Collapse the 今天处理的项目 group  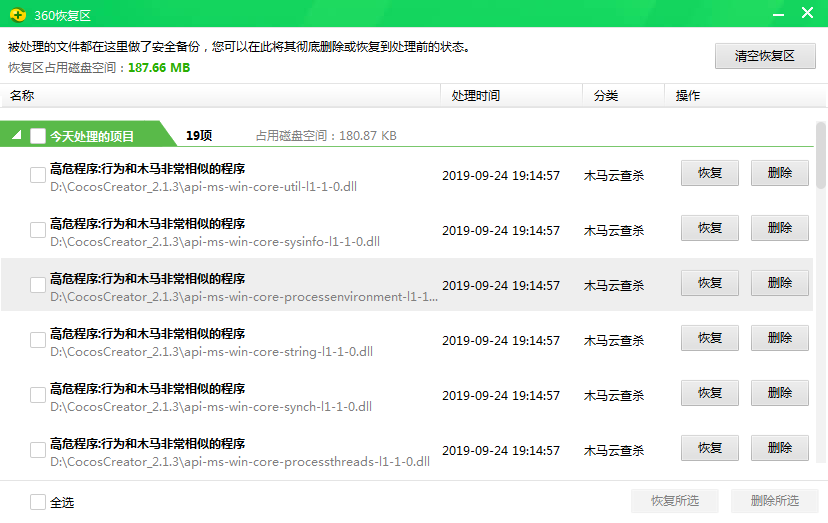17,135
